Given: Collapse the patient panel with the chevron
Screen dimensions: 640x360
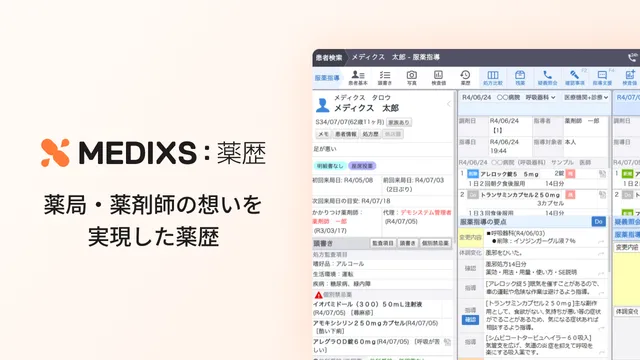Looking at the screenshot, I should 449,104.
